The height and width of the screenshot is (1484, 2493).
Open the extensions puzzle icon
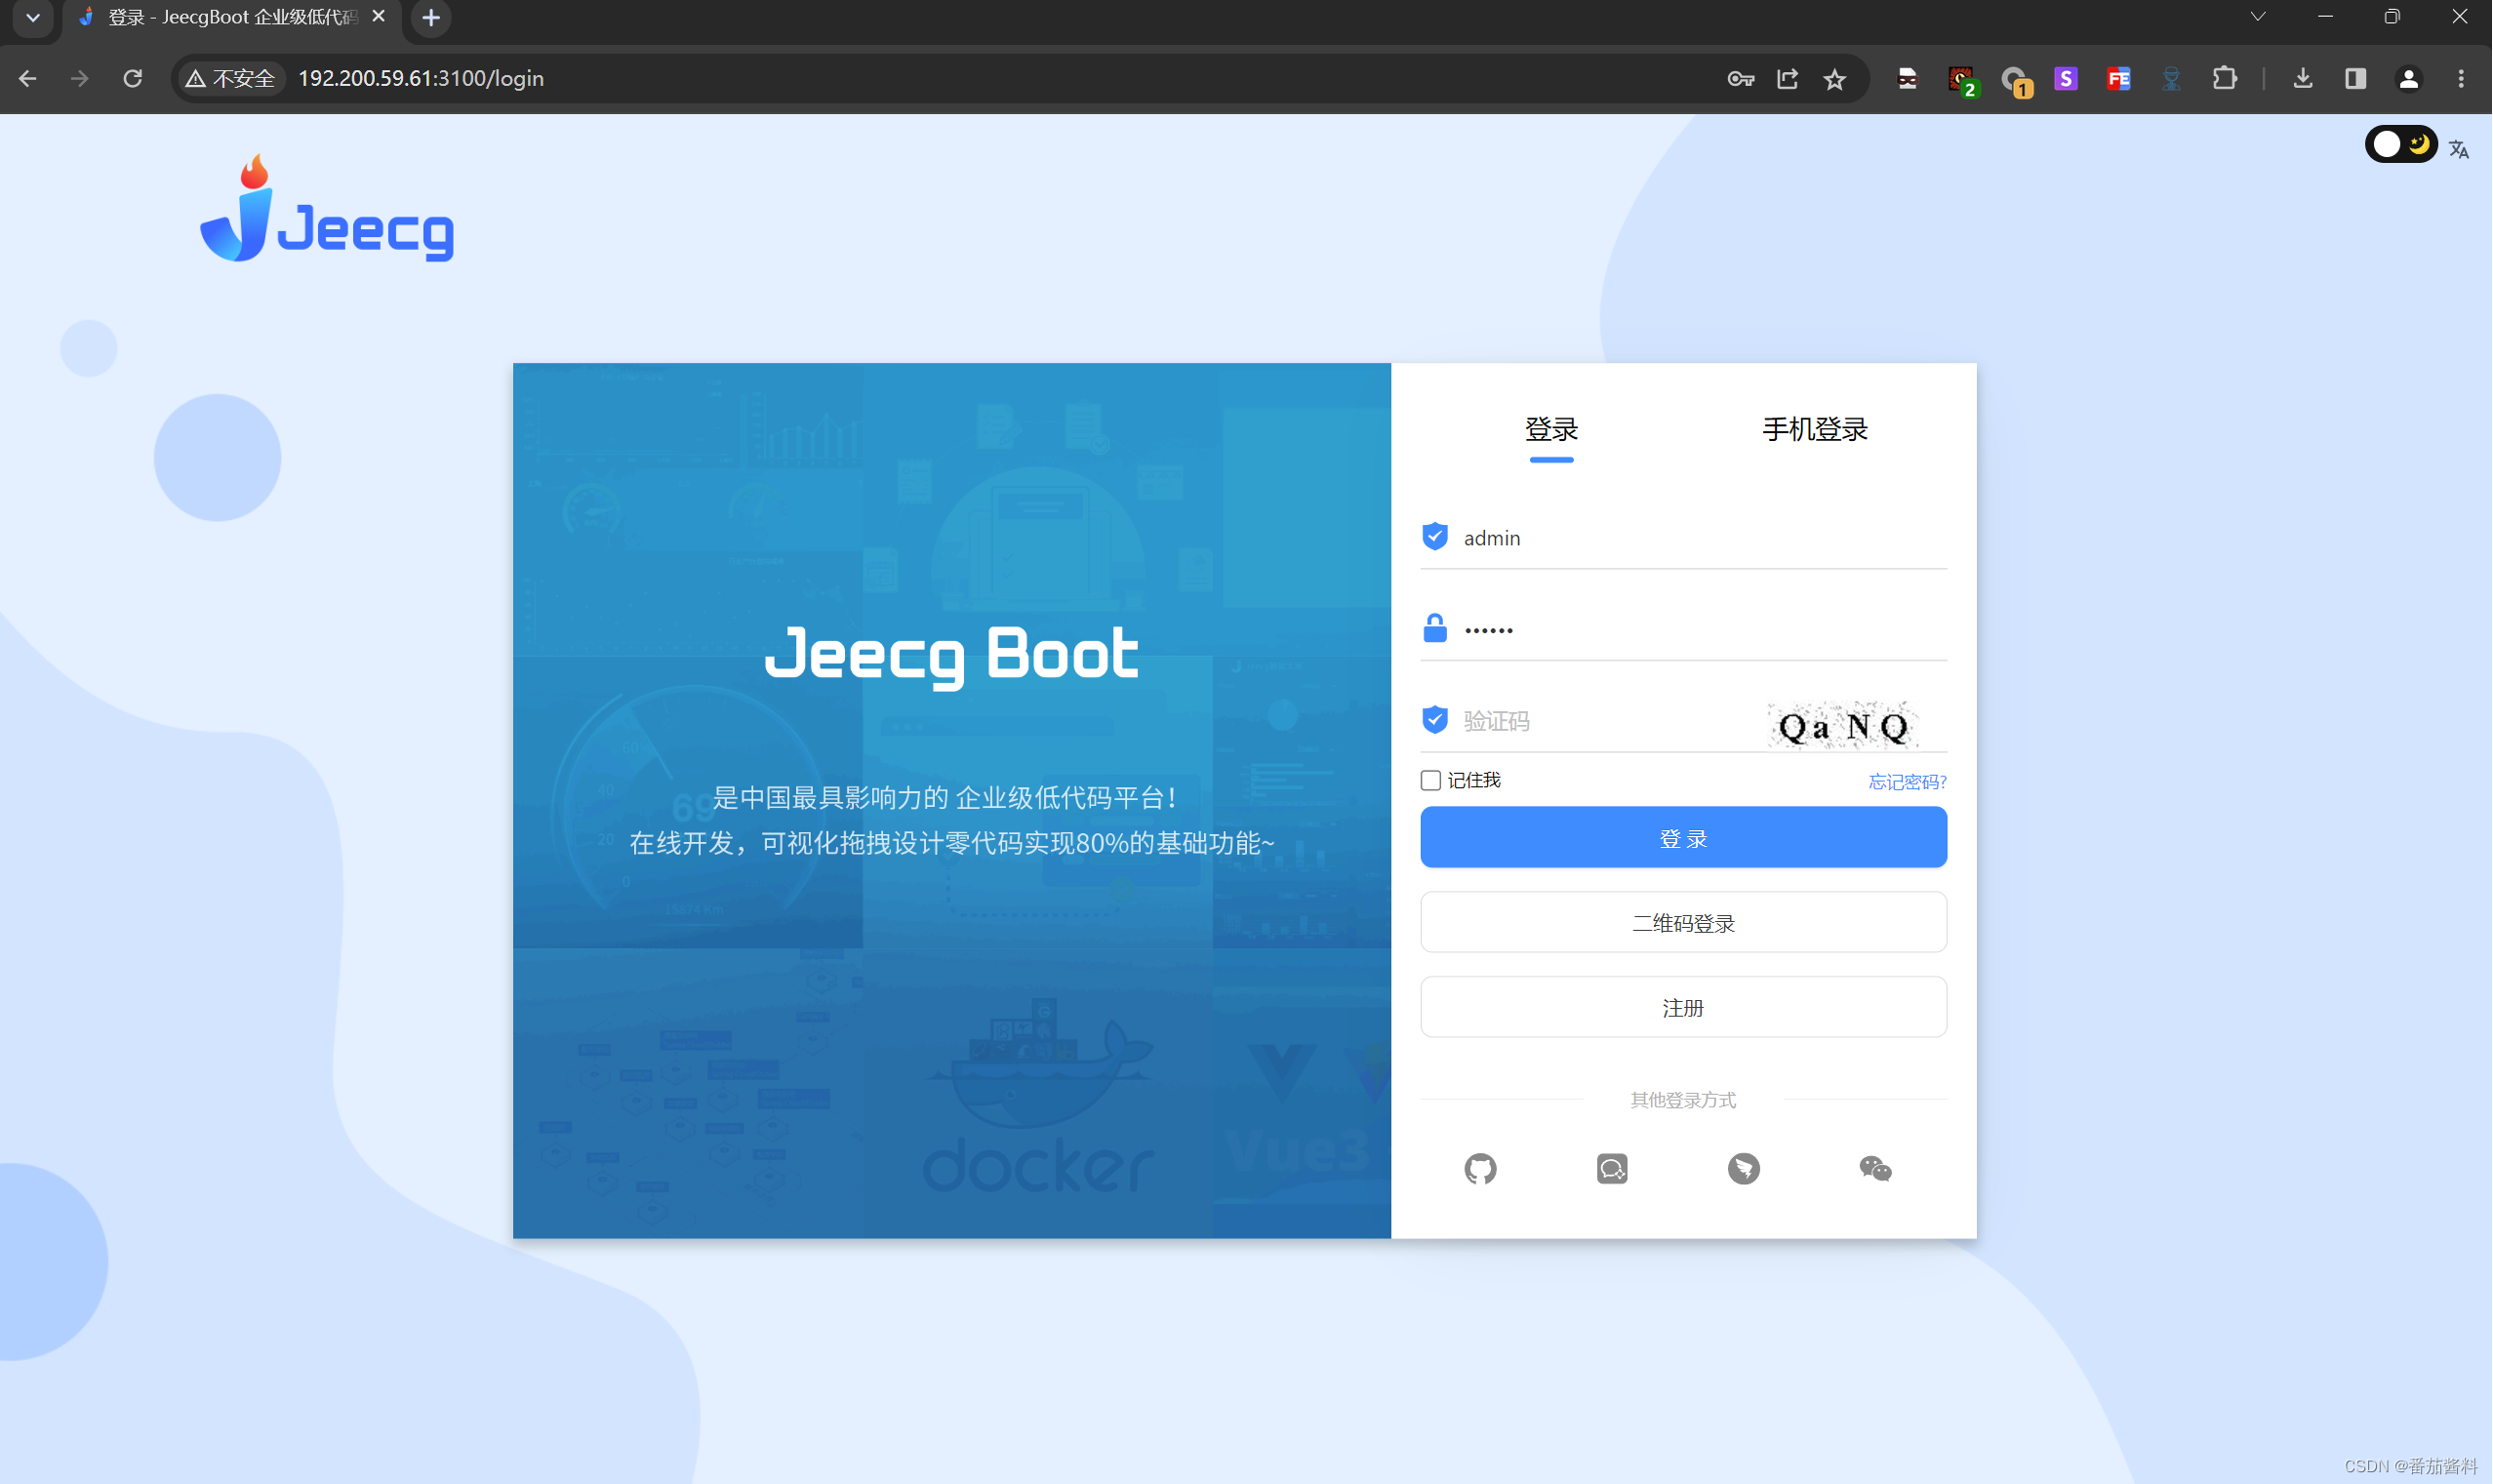pyautogui.click(x=2224, y=78)
